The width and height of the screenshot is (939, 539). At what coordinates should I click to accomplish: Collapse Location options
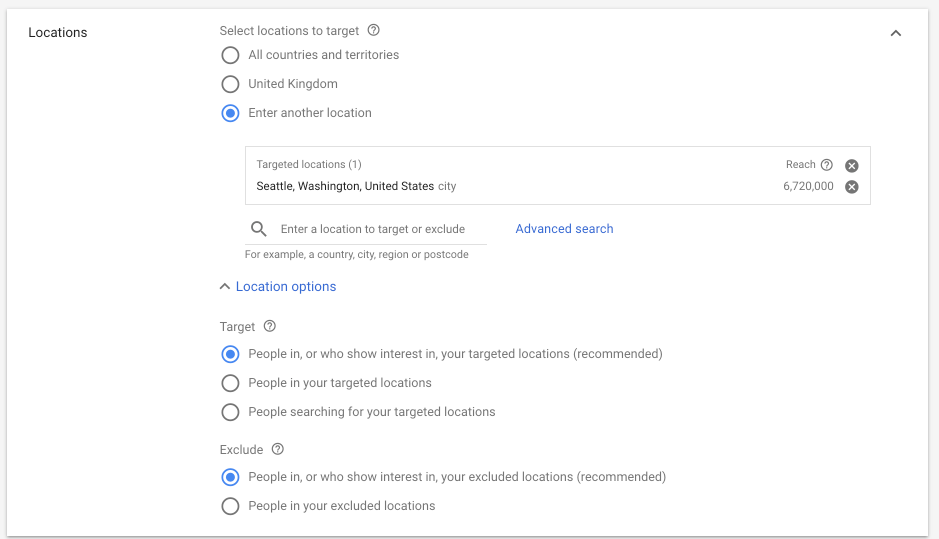pyautogui.click(x=278, y=287)
